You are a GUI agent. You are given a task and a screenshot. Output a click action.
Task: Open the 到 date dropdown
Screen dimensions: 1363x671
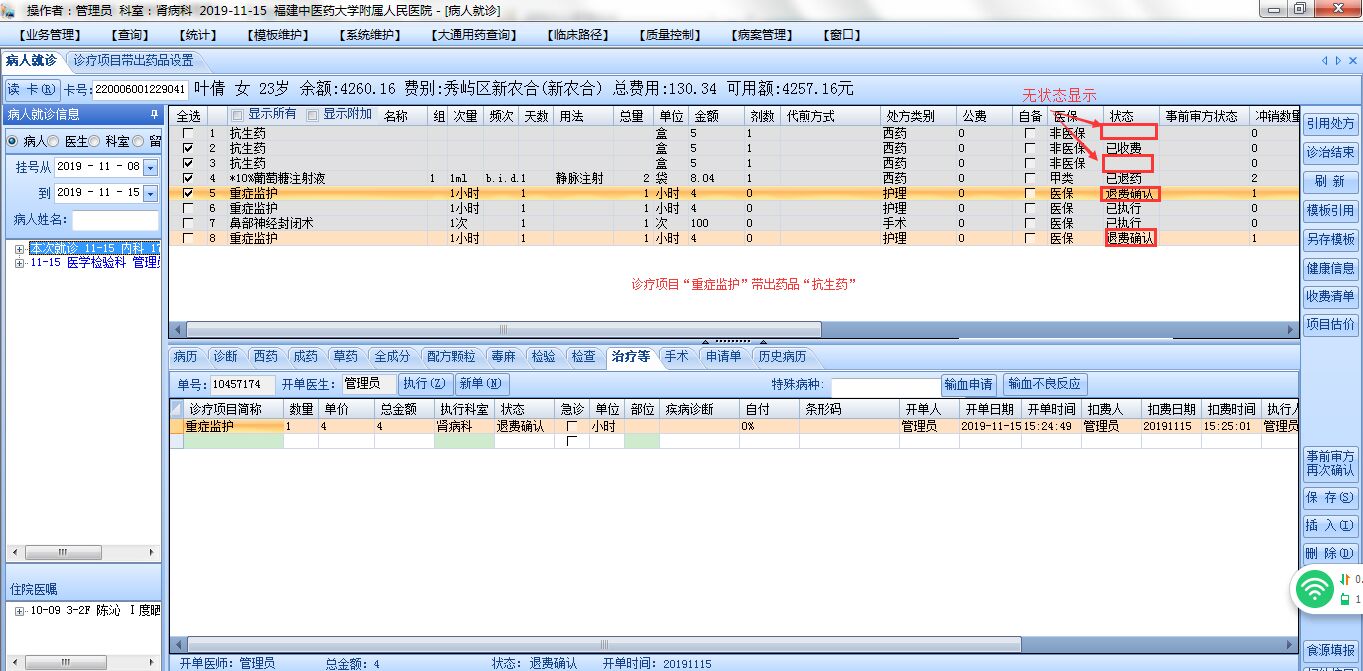click(151, 193)
